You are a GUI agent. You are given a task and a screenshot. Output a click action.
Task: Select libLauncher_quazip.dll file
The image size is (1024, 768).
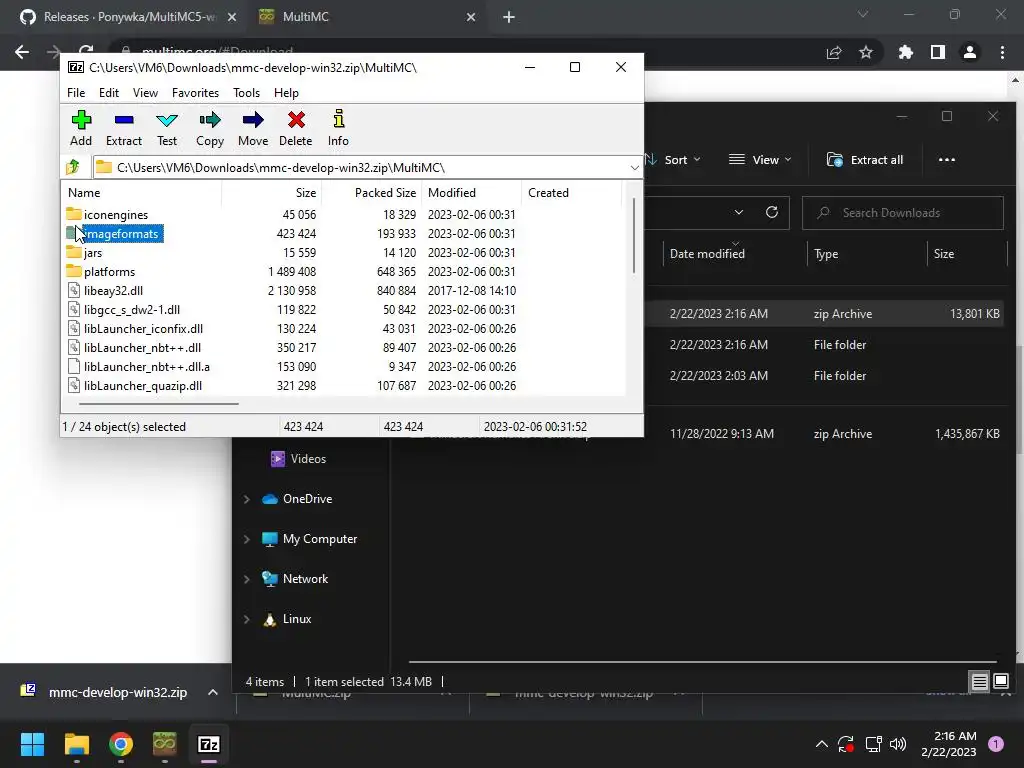(142, 385)
